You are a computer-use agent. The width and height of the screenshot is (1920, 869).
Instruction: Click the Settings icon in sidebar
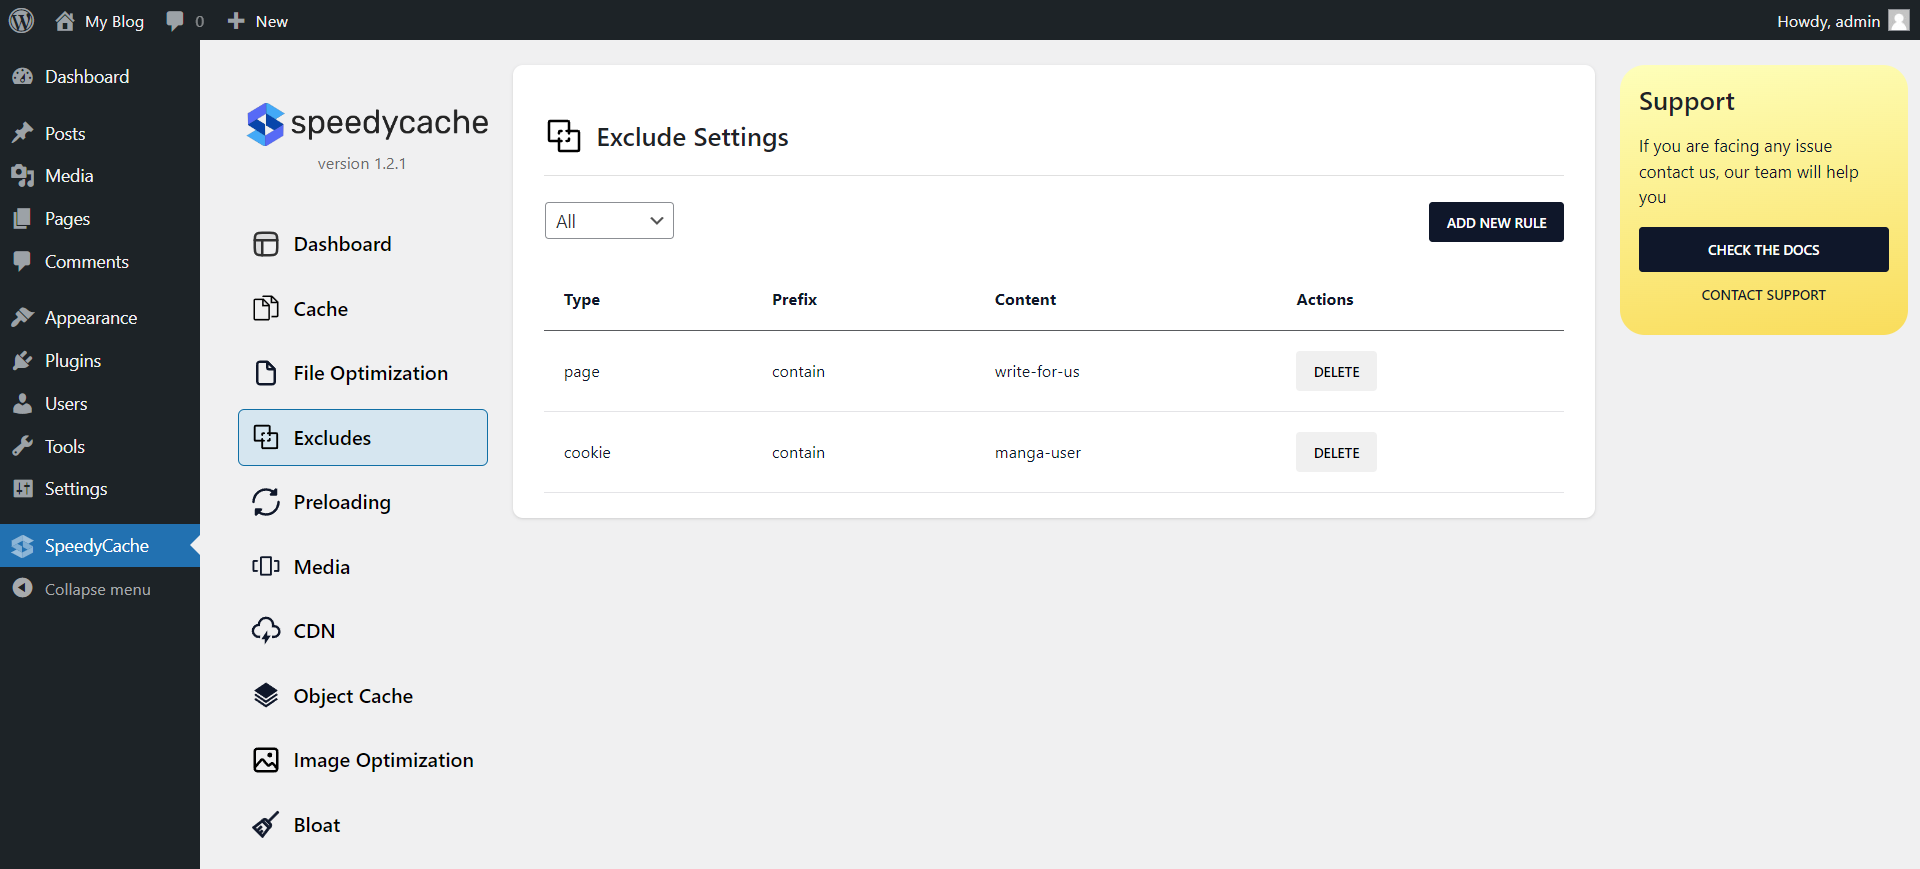(x=22, y=489)
